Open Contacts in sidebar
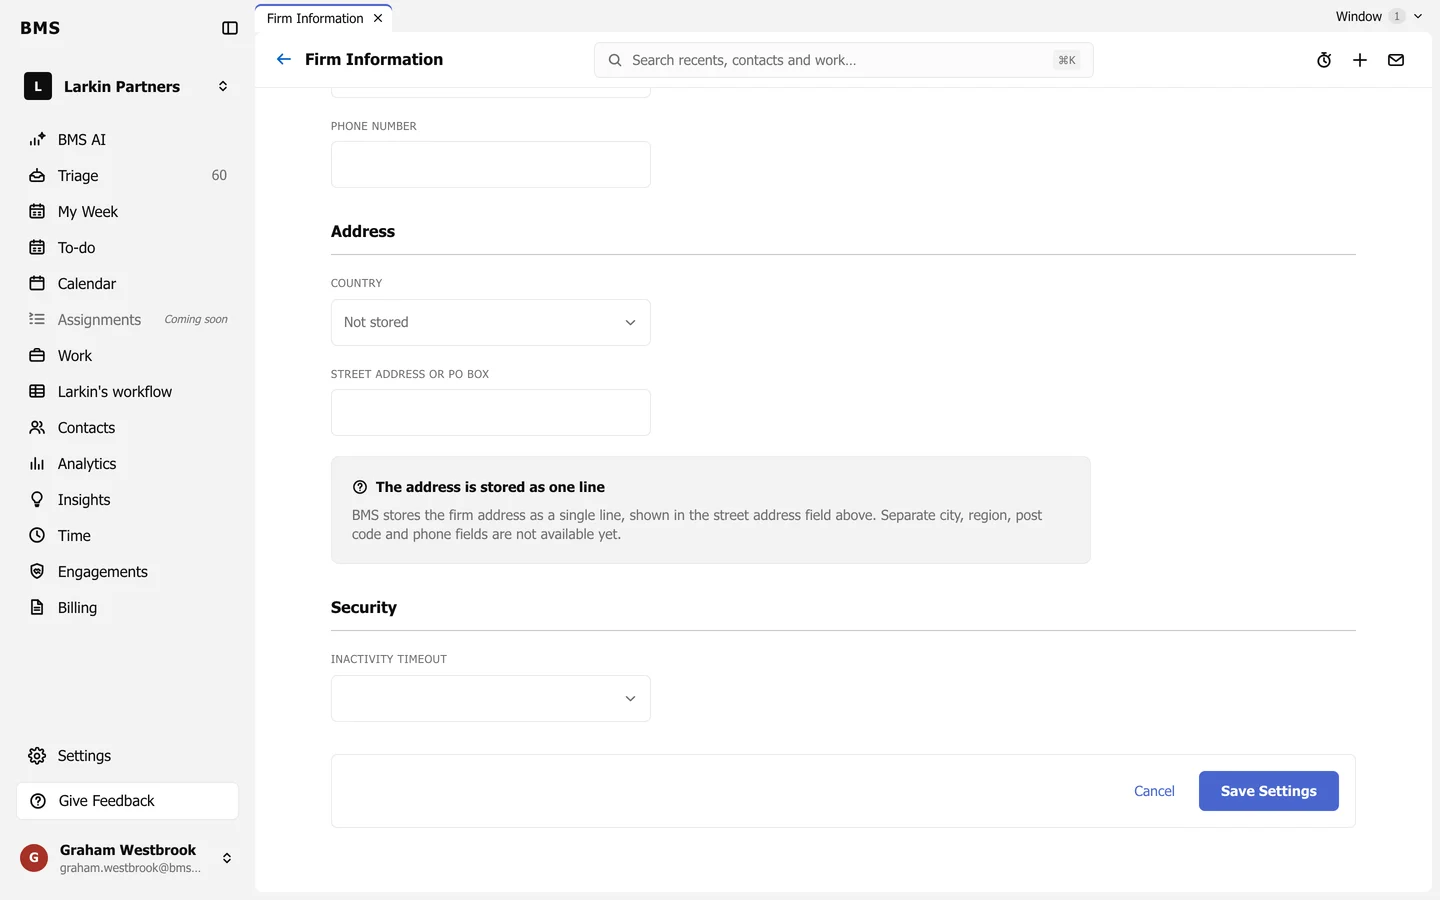The image size is (1440, 900). [128, 428]
